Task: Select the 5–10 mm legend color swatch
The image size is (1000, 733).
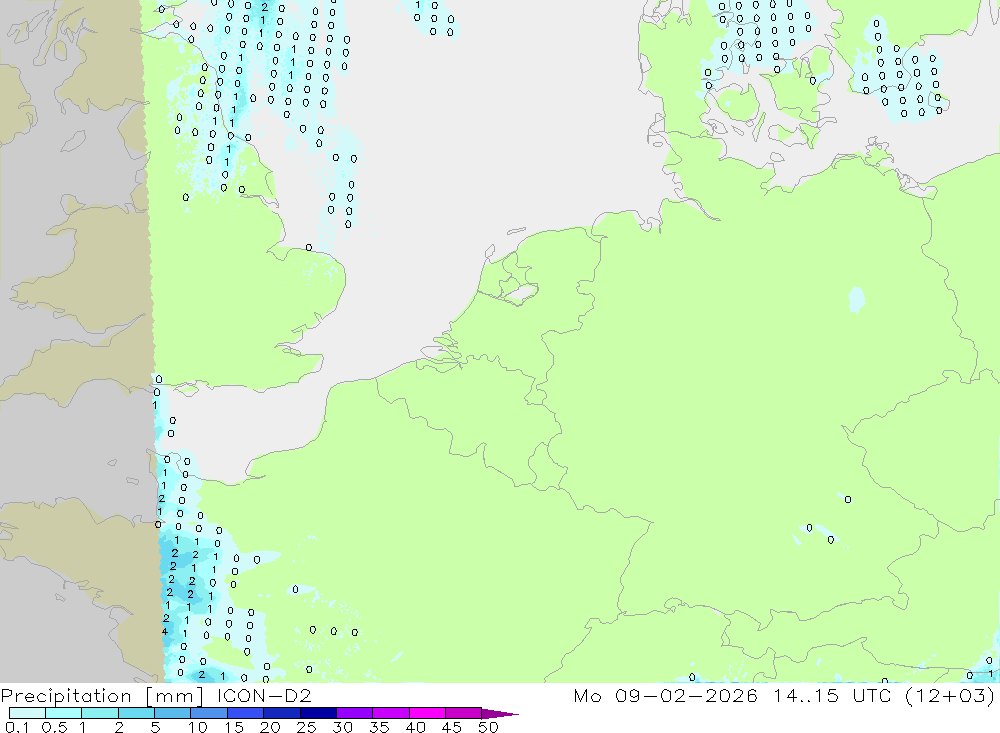Action: tap(173, 713)
